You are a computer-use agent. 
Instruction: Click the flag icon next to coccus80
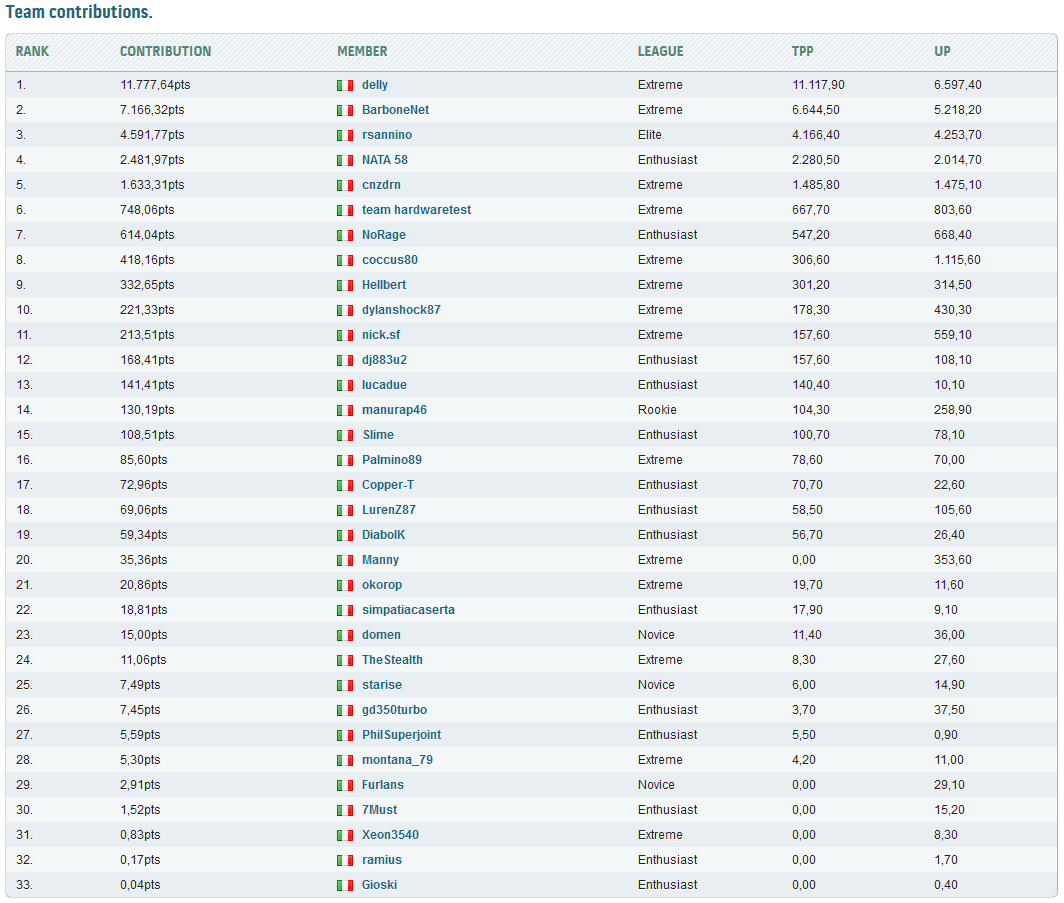point(345,261)
